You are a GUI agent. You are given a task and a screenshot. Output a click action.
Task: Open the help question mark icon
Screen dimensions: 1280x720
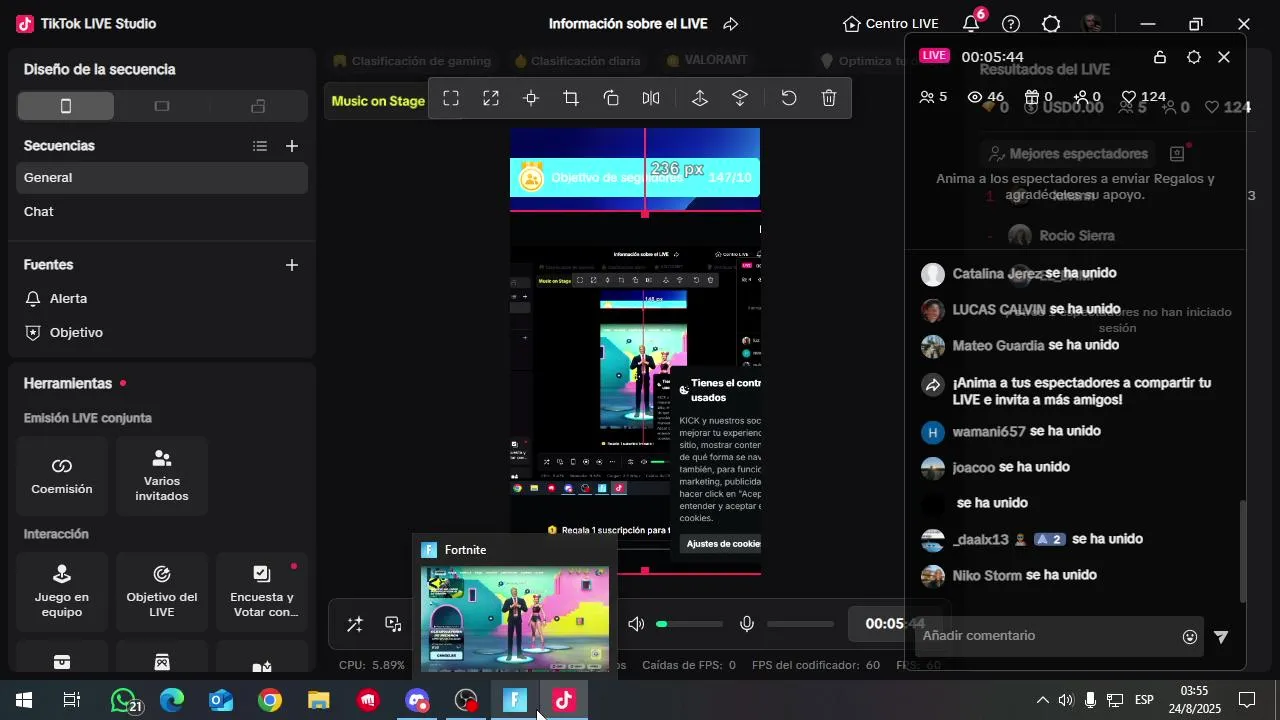[1011, 24]
